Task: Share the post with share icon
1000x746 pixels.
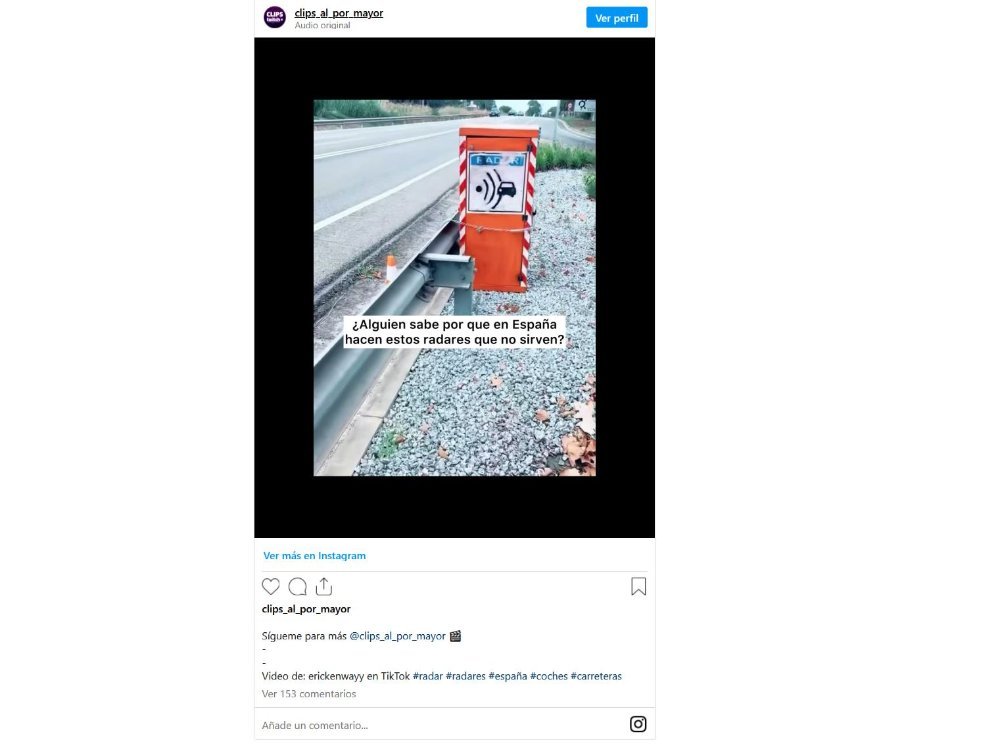Action: point(324,587)
